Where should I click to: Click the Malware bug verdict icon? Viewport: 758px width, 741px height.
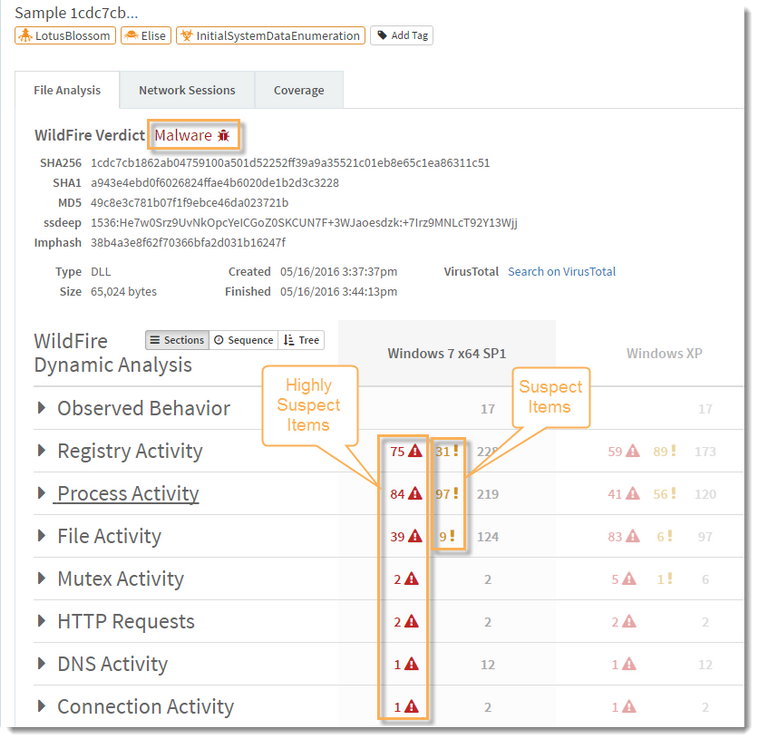[224, 135]
